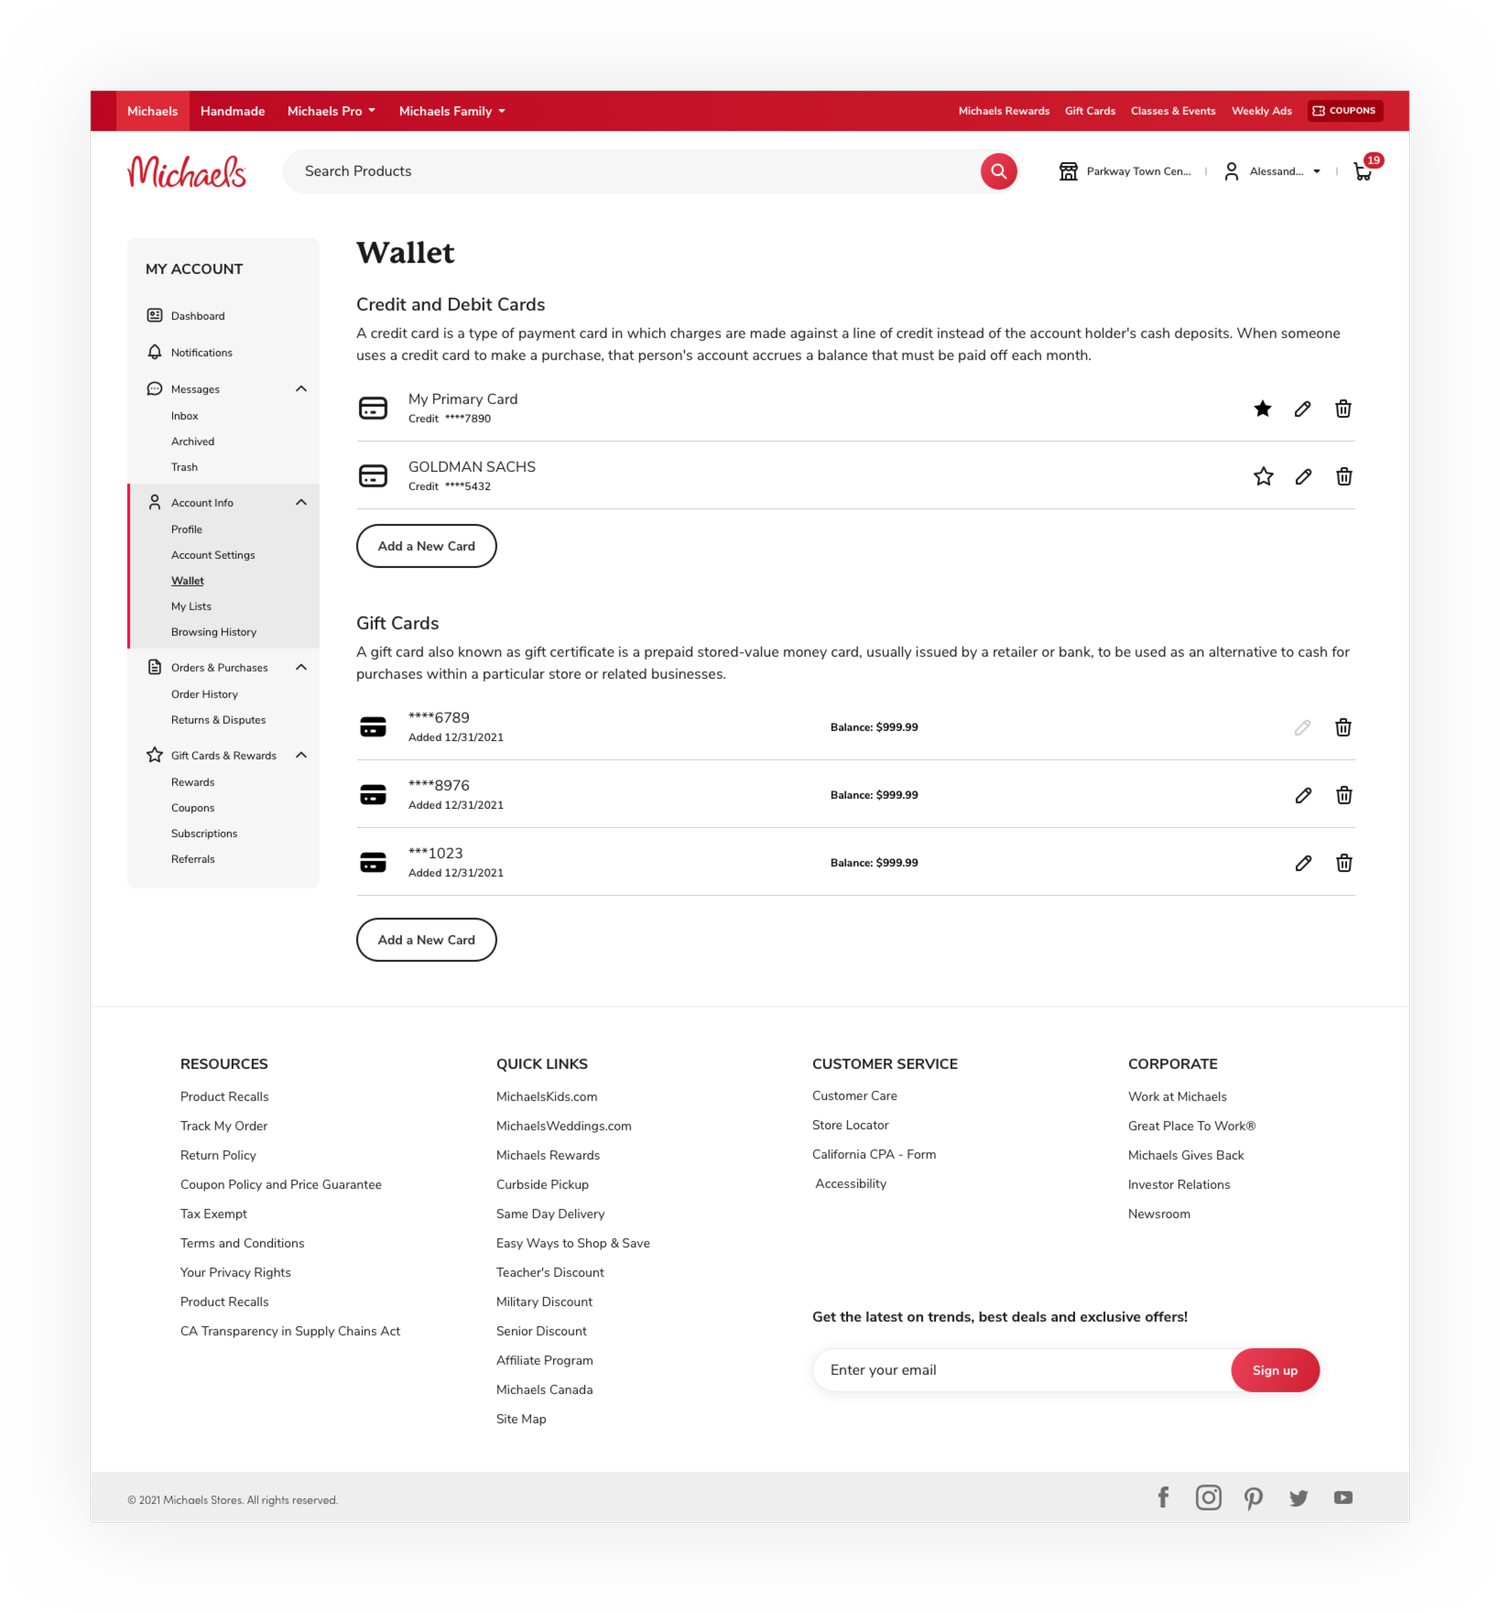This screenshot has width=1500, height=1613.
Task: Delete the GOLDMAN SACHS card
Action: point(1343,476)
